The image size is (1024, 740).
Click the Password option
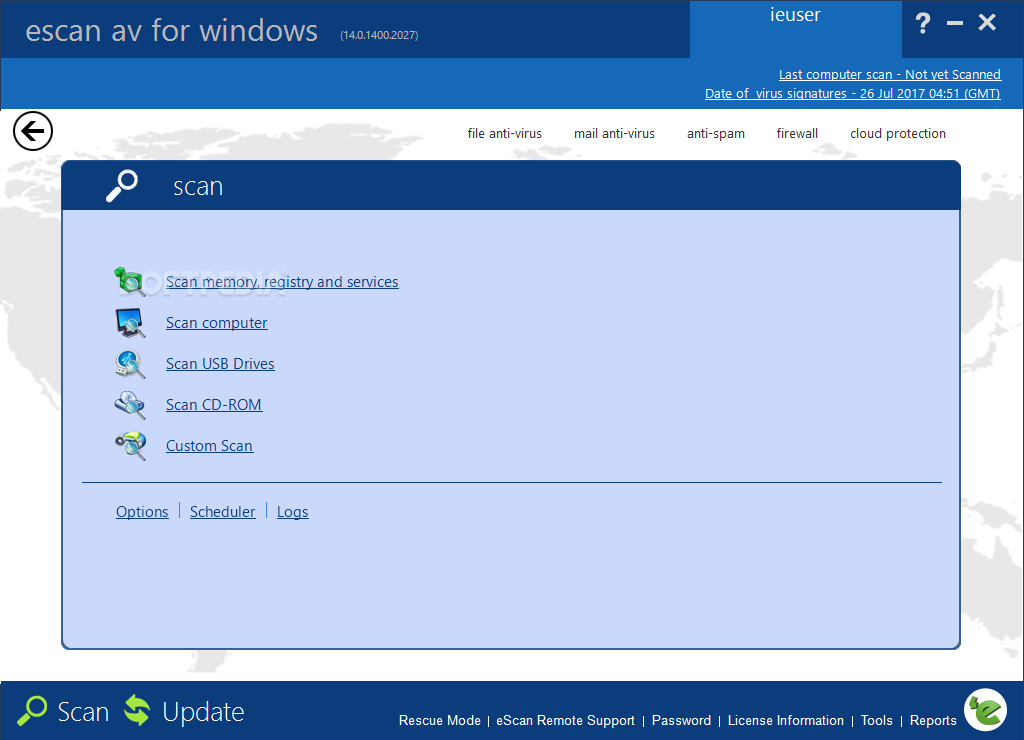pos(681,720)
